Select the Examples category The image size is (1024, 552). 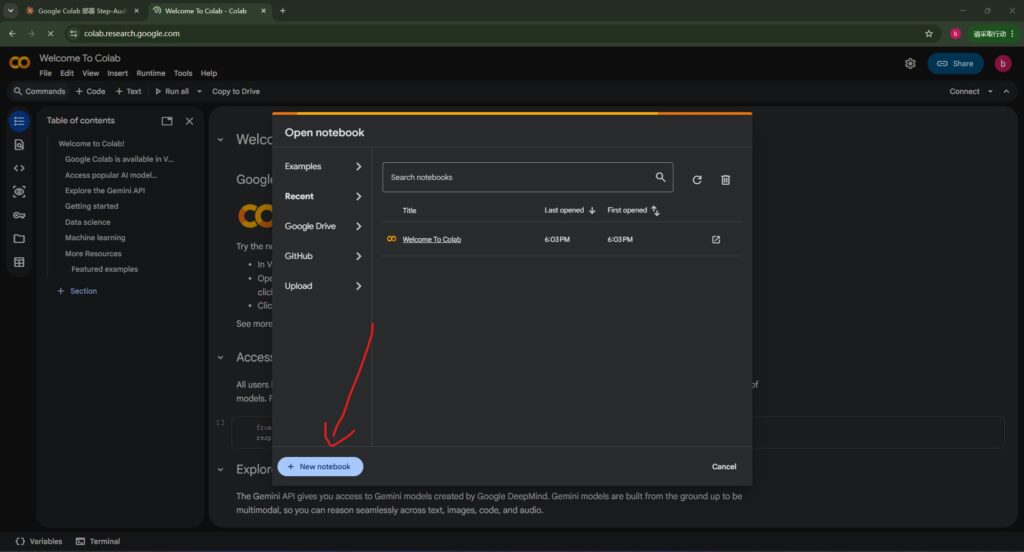(x=323, y=167)
